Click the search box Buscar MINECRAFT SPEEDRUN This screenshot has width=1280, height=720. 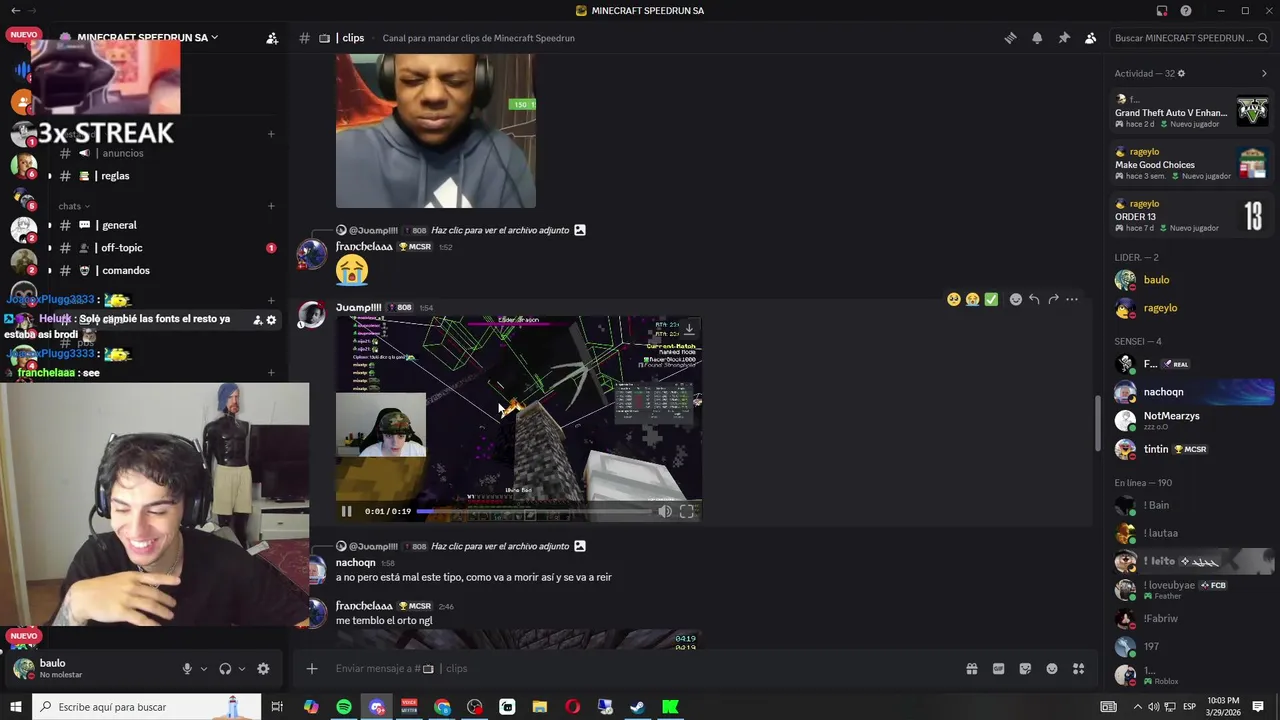point(1190,38)
